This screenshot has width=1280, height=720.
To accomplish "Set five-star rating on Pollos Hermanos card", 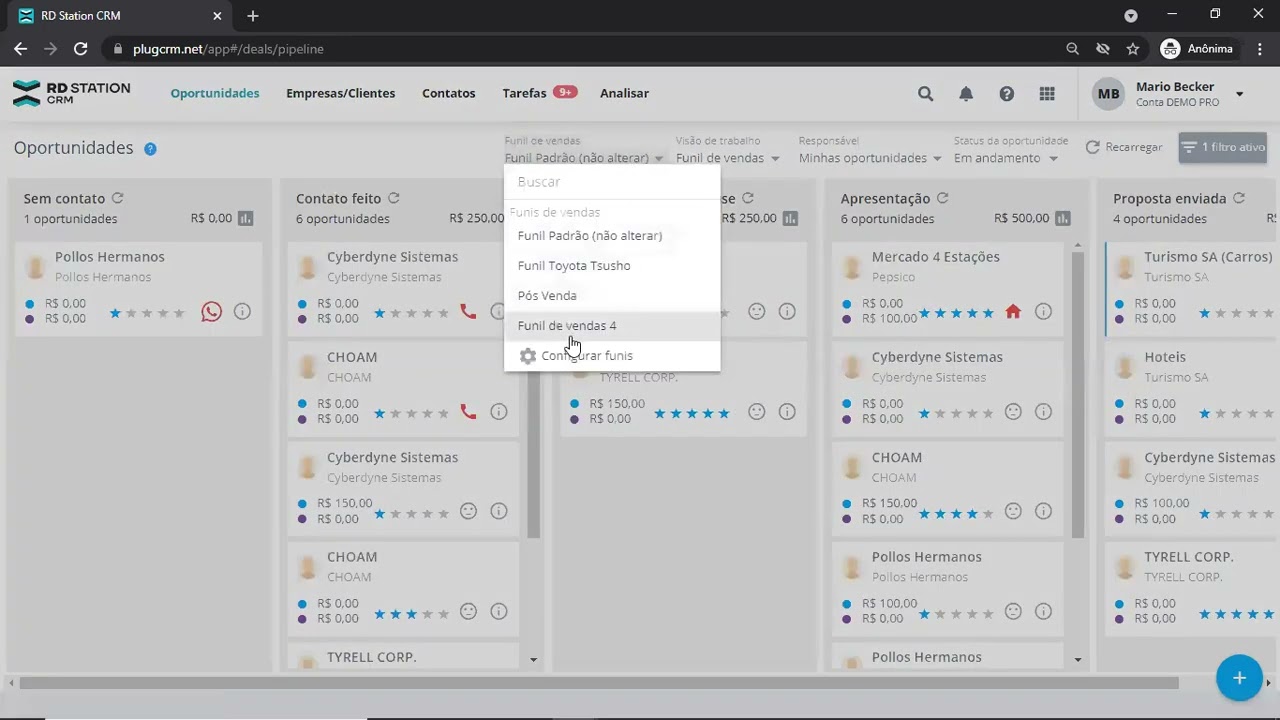I will [x=179, y=313].
